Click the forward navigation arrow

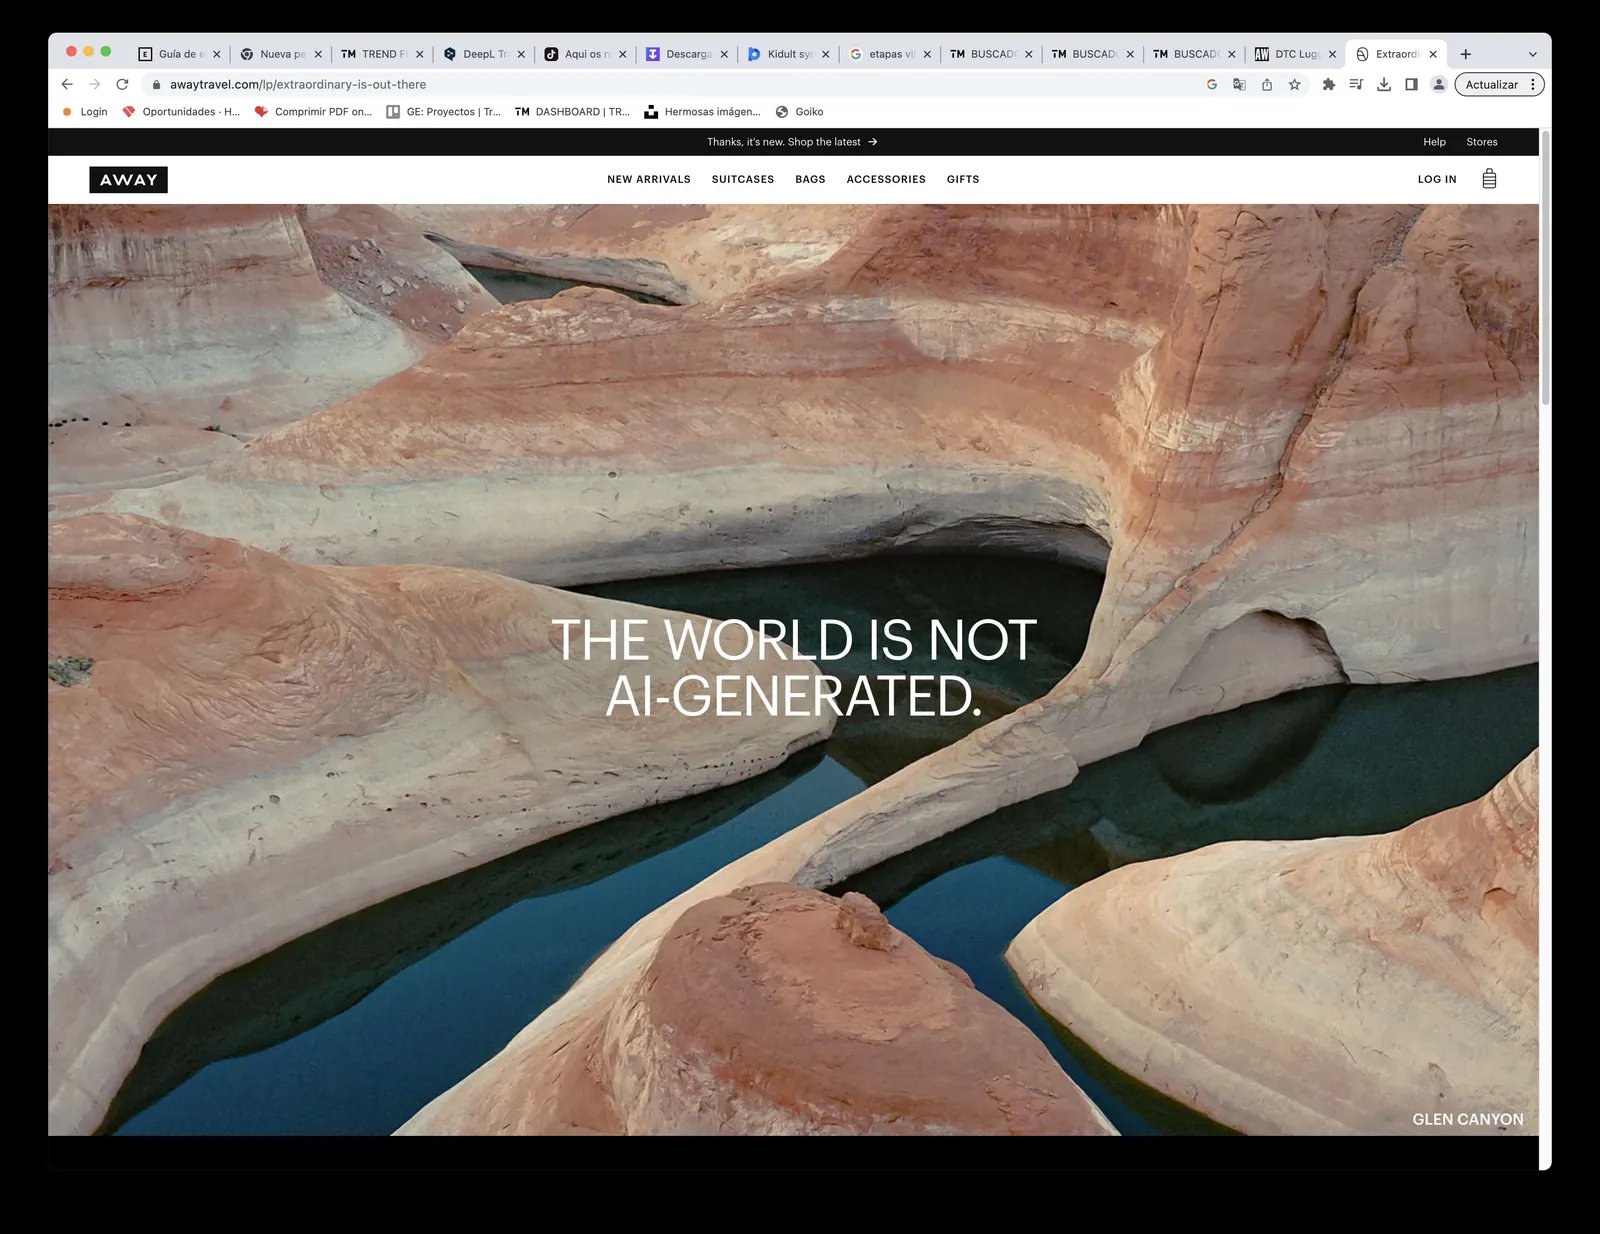coord(94,84)
